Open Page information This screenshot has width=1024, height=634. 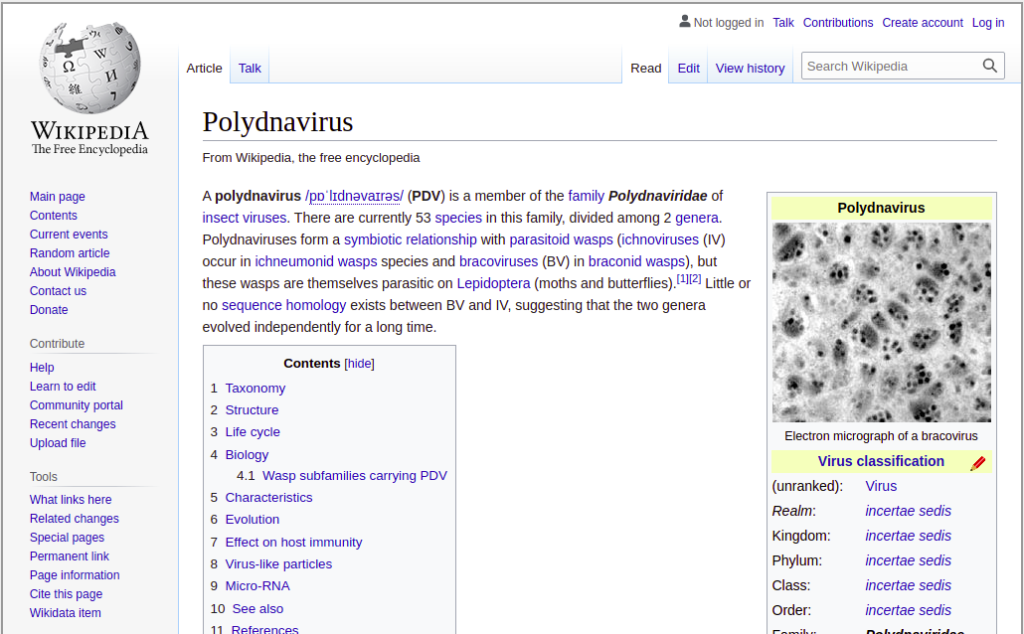(x=74, y=576)
